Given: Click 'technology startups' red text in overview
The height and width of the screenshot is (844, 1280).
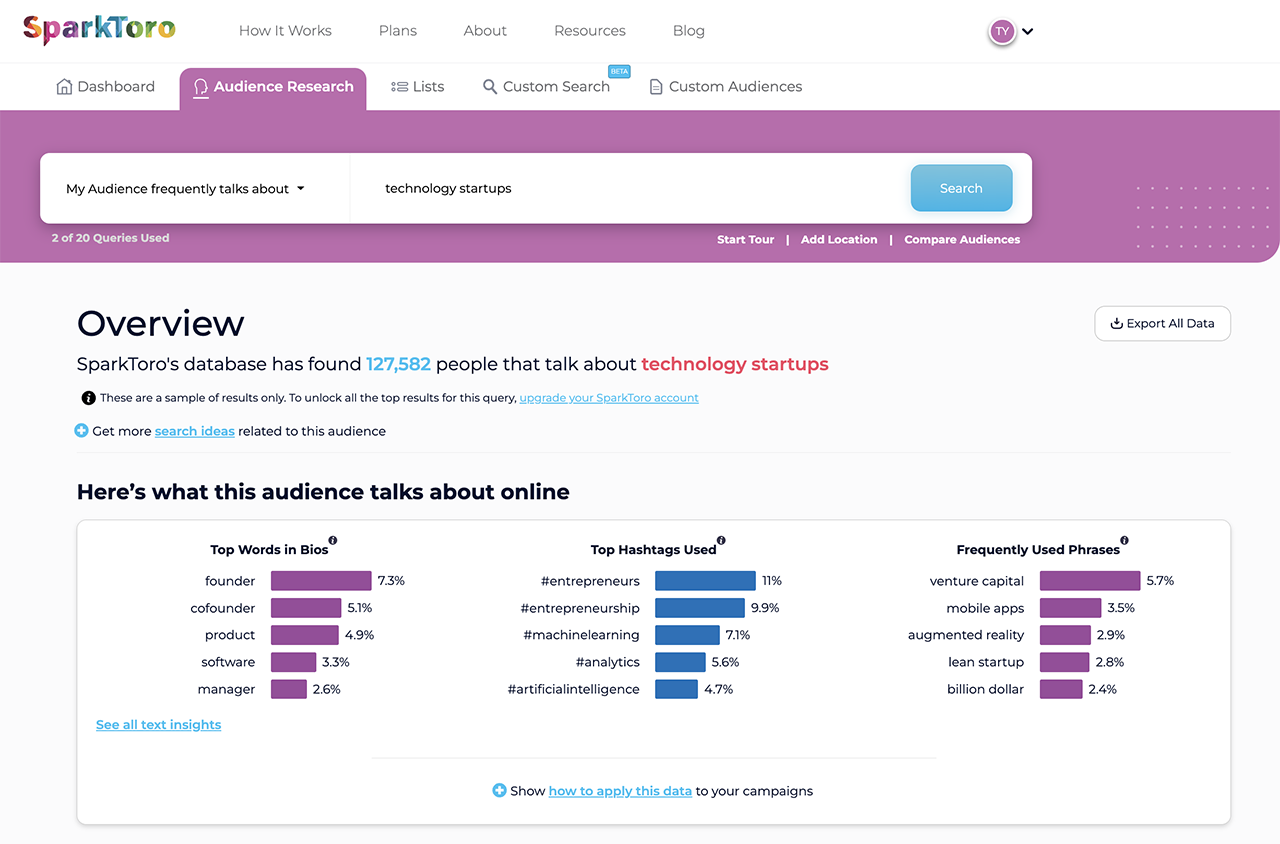Looking at the screenshot, I should click(x=735, y=364).
